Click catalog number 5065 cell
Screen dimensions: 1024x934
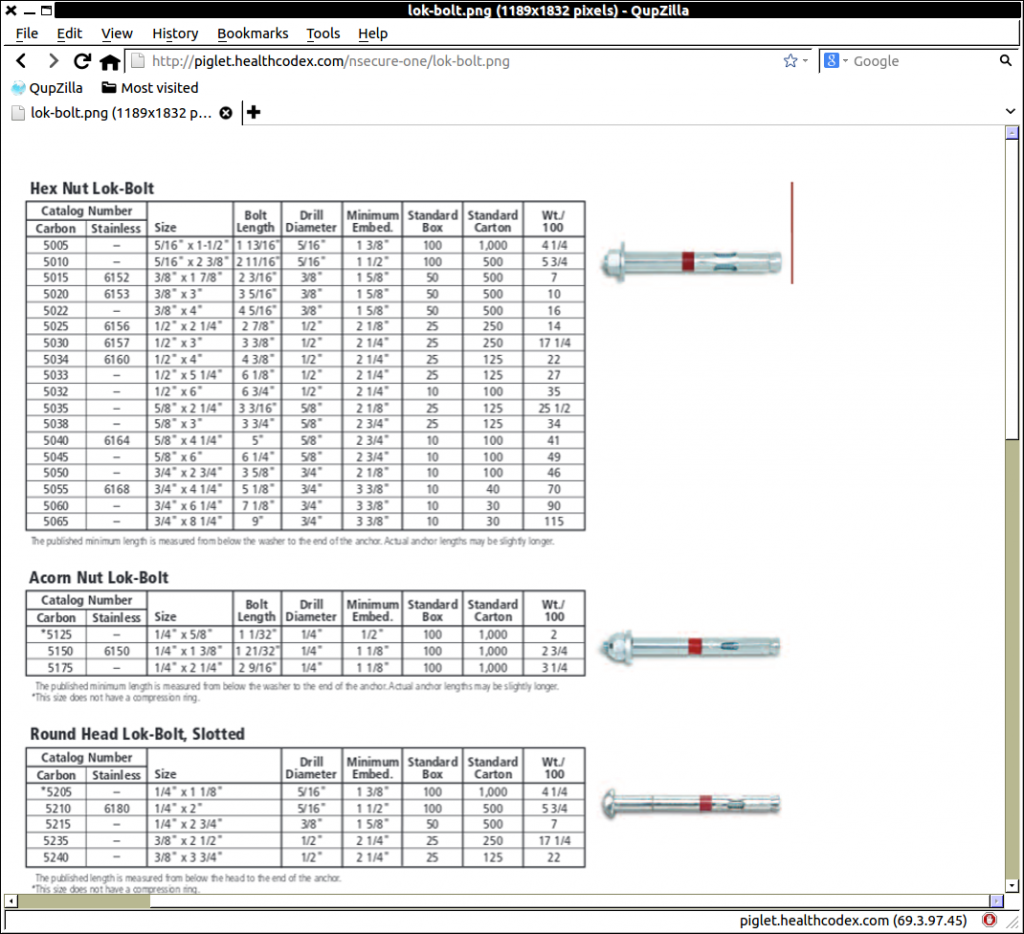56,521
